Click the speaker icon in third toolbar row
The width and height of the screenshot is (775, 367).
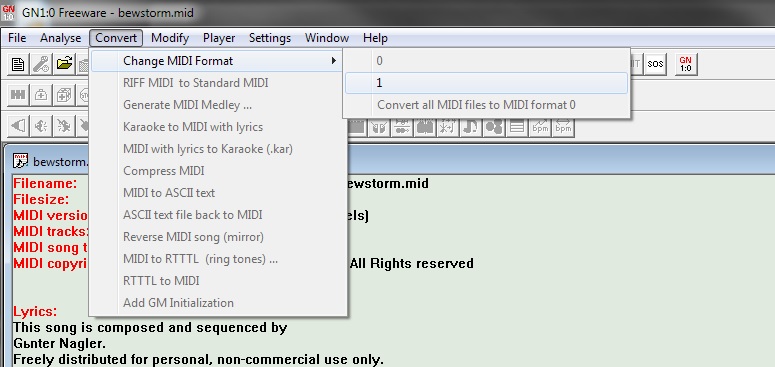[x=18, y=126]
